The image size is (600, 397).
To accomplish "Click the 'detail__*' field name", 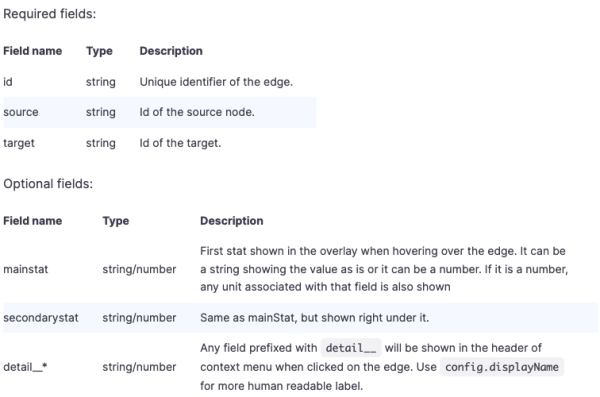I will (x=25, y=367).
